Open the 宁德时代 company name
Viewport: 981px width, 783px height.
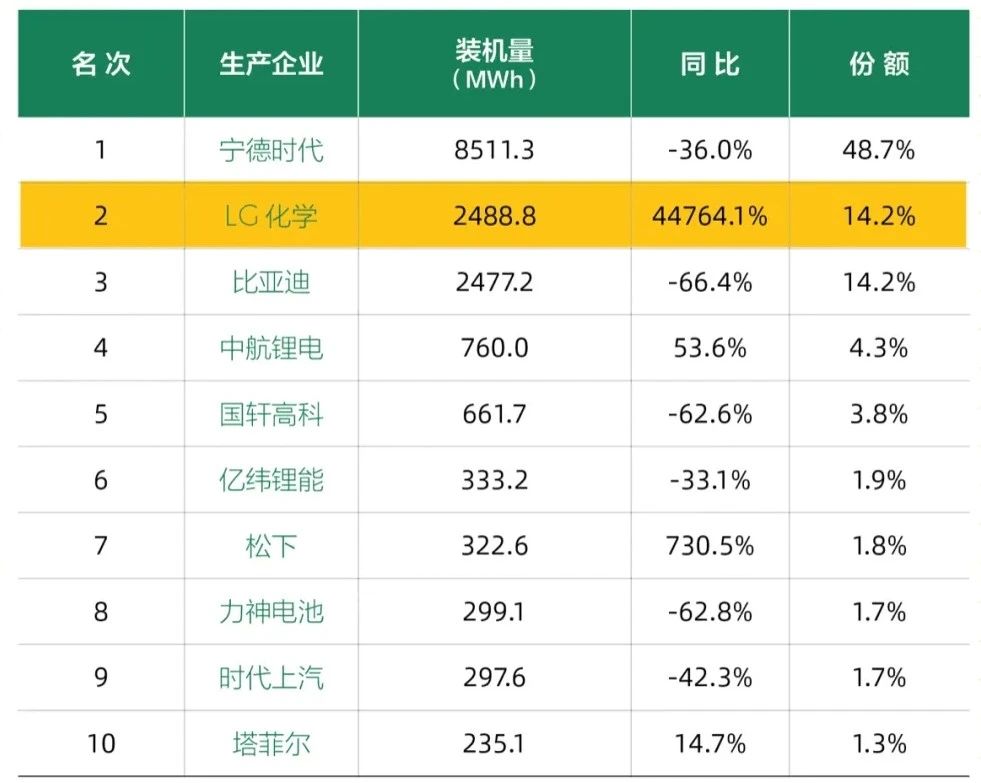tap(271, 150)
